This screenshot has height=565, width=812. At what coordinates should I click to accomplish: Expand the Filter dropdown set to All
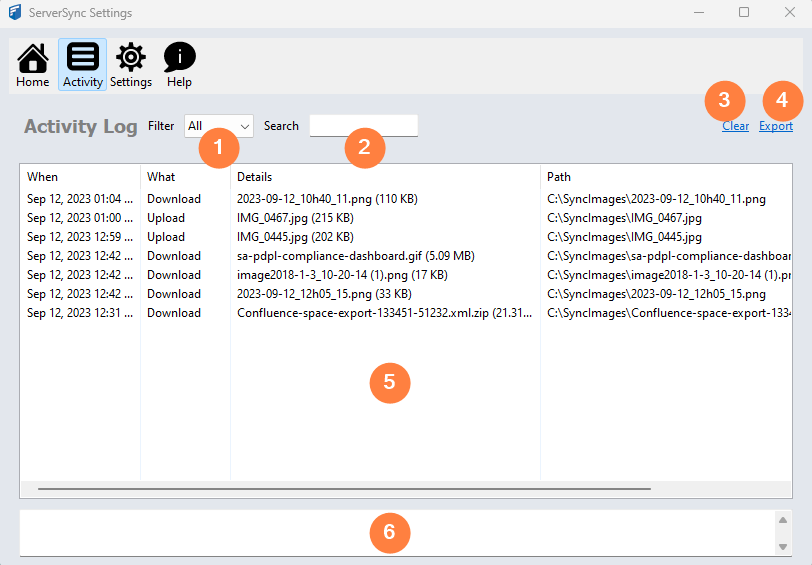tap(219, 126)
